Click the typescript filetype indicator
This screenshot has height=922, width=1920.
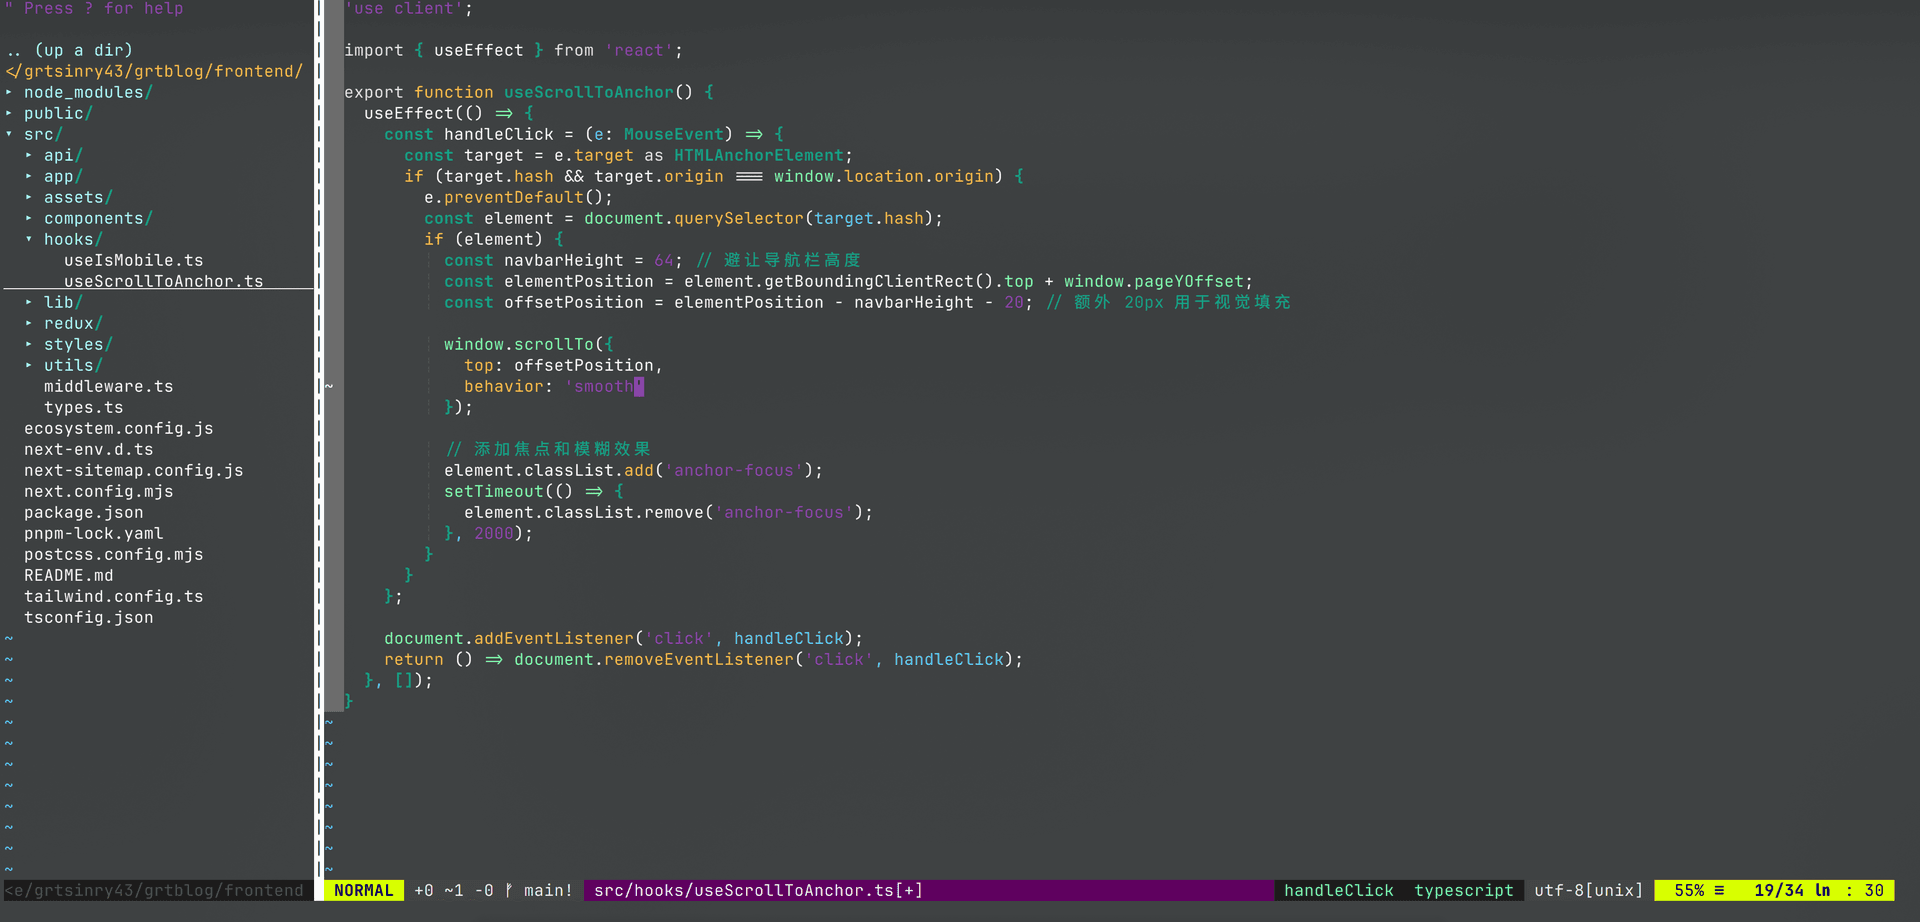click(x=1463, y=890)
